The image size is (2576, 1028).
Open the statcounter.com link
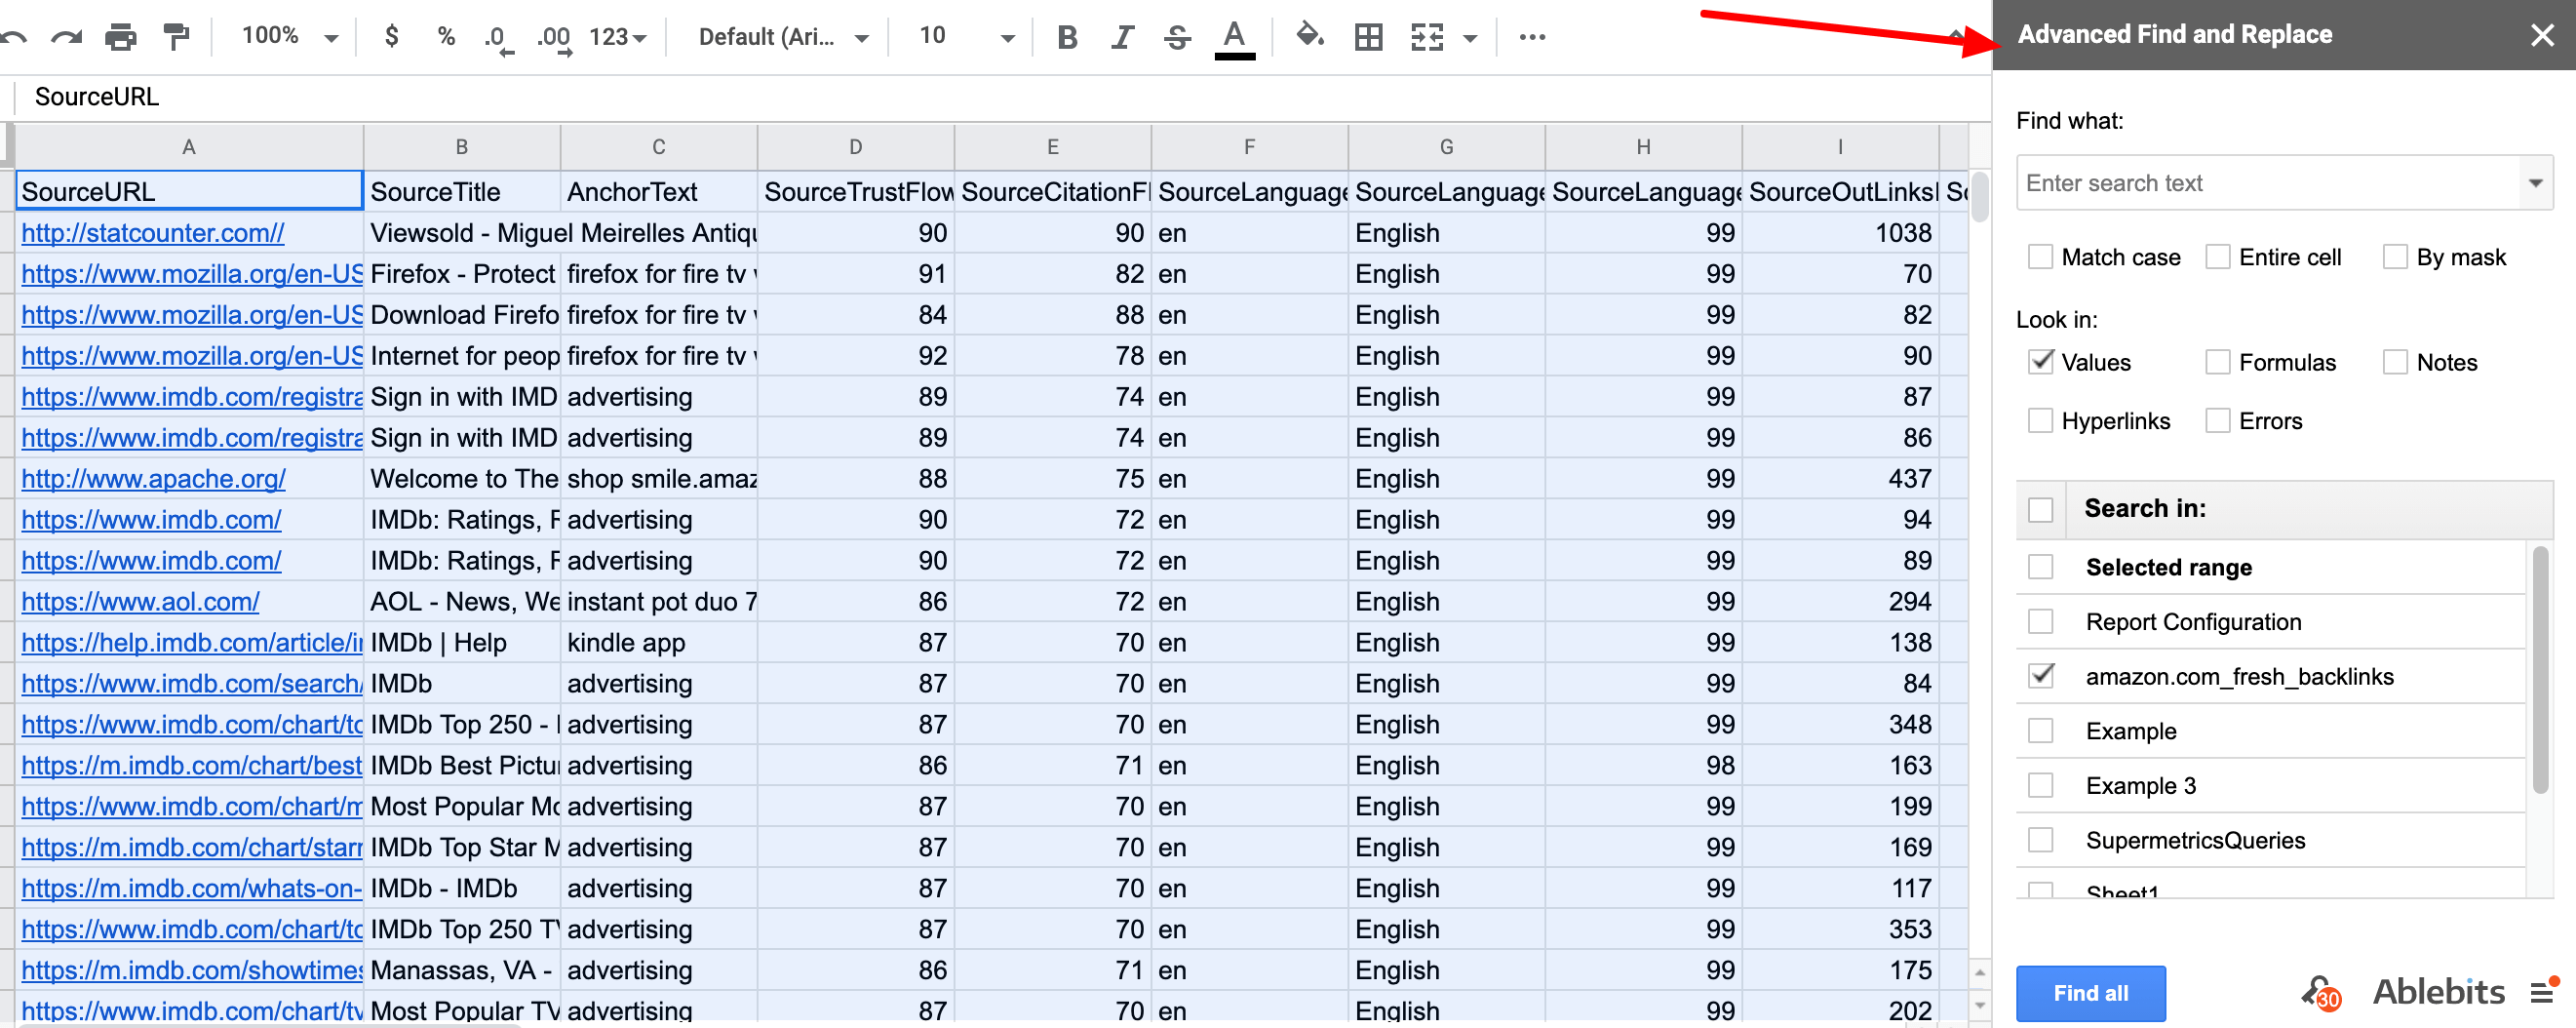(x=153, y=233)
